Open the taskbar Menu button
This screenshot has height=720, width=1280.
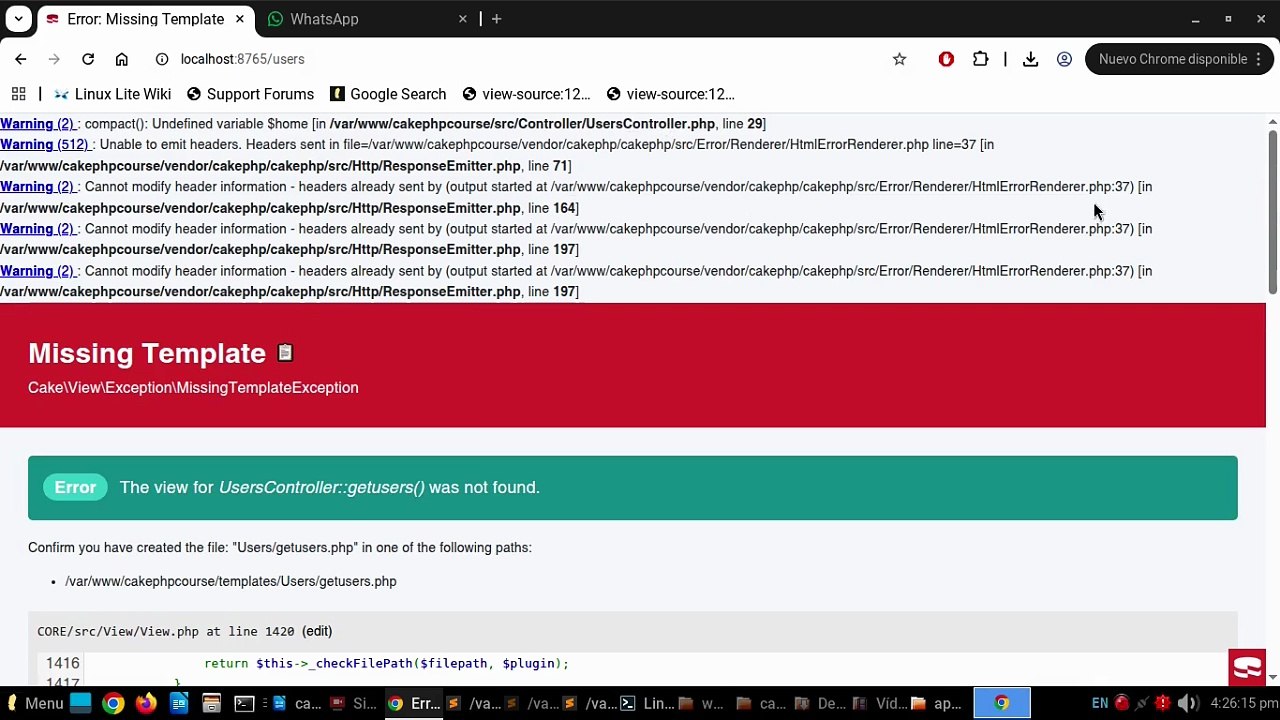tap(34, 703)
